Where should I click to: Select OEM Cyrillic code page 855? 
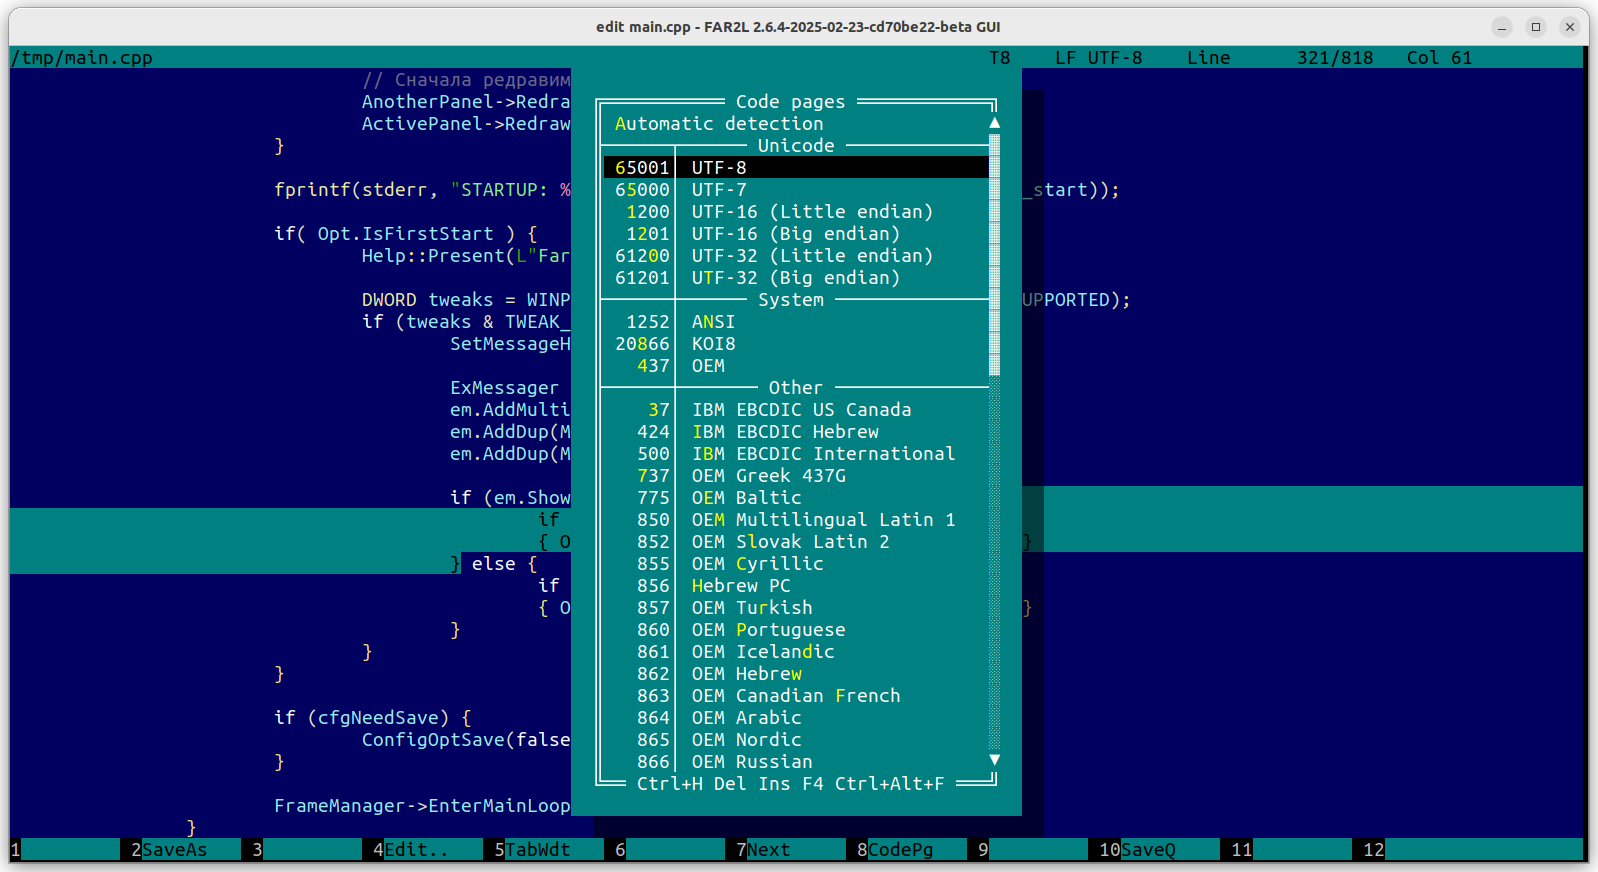757,564
